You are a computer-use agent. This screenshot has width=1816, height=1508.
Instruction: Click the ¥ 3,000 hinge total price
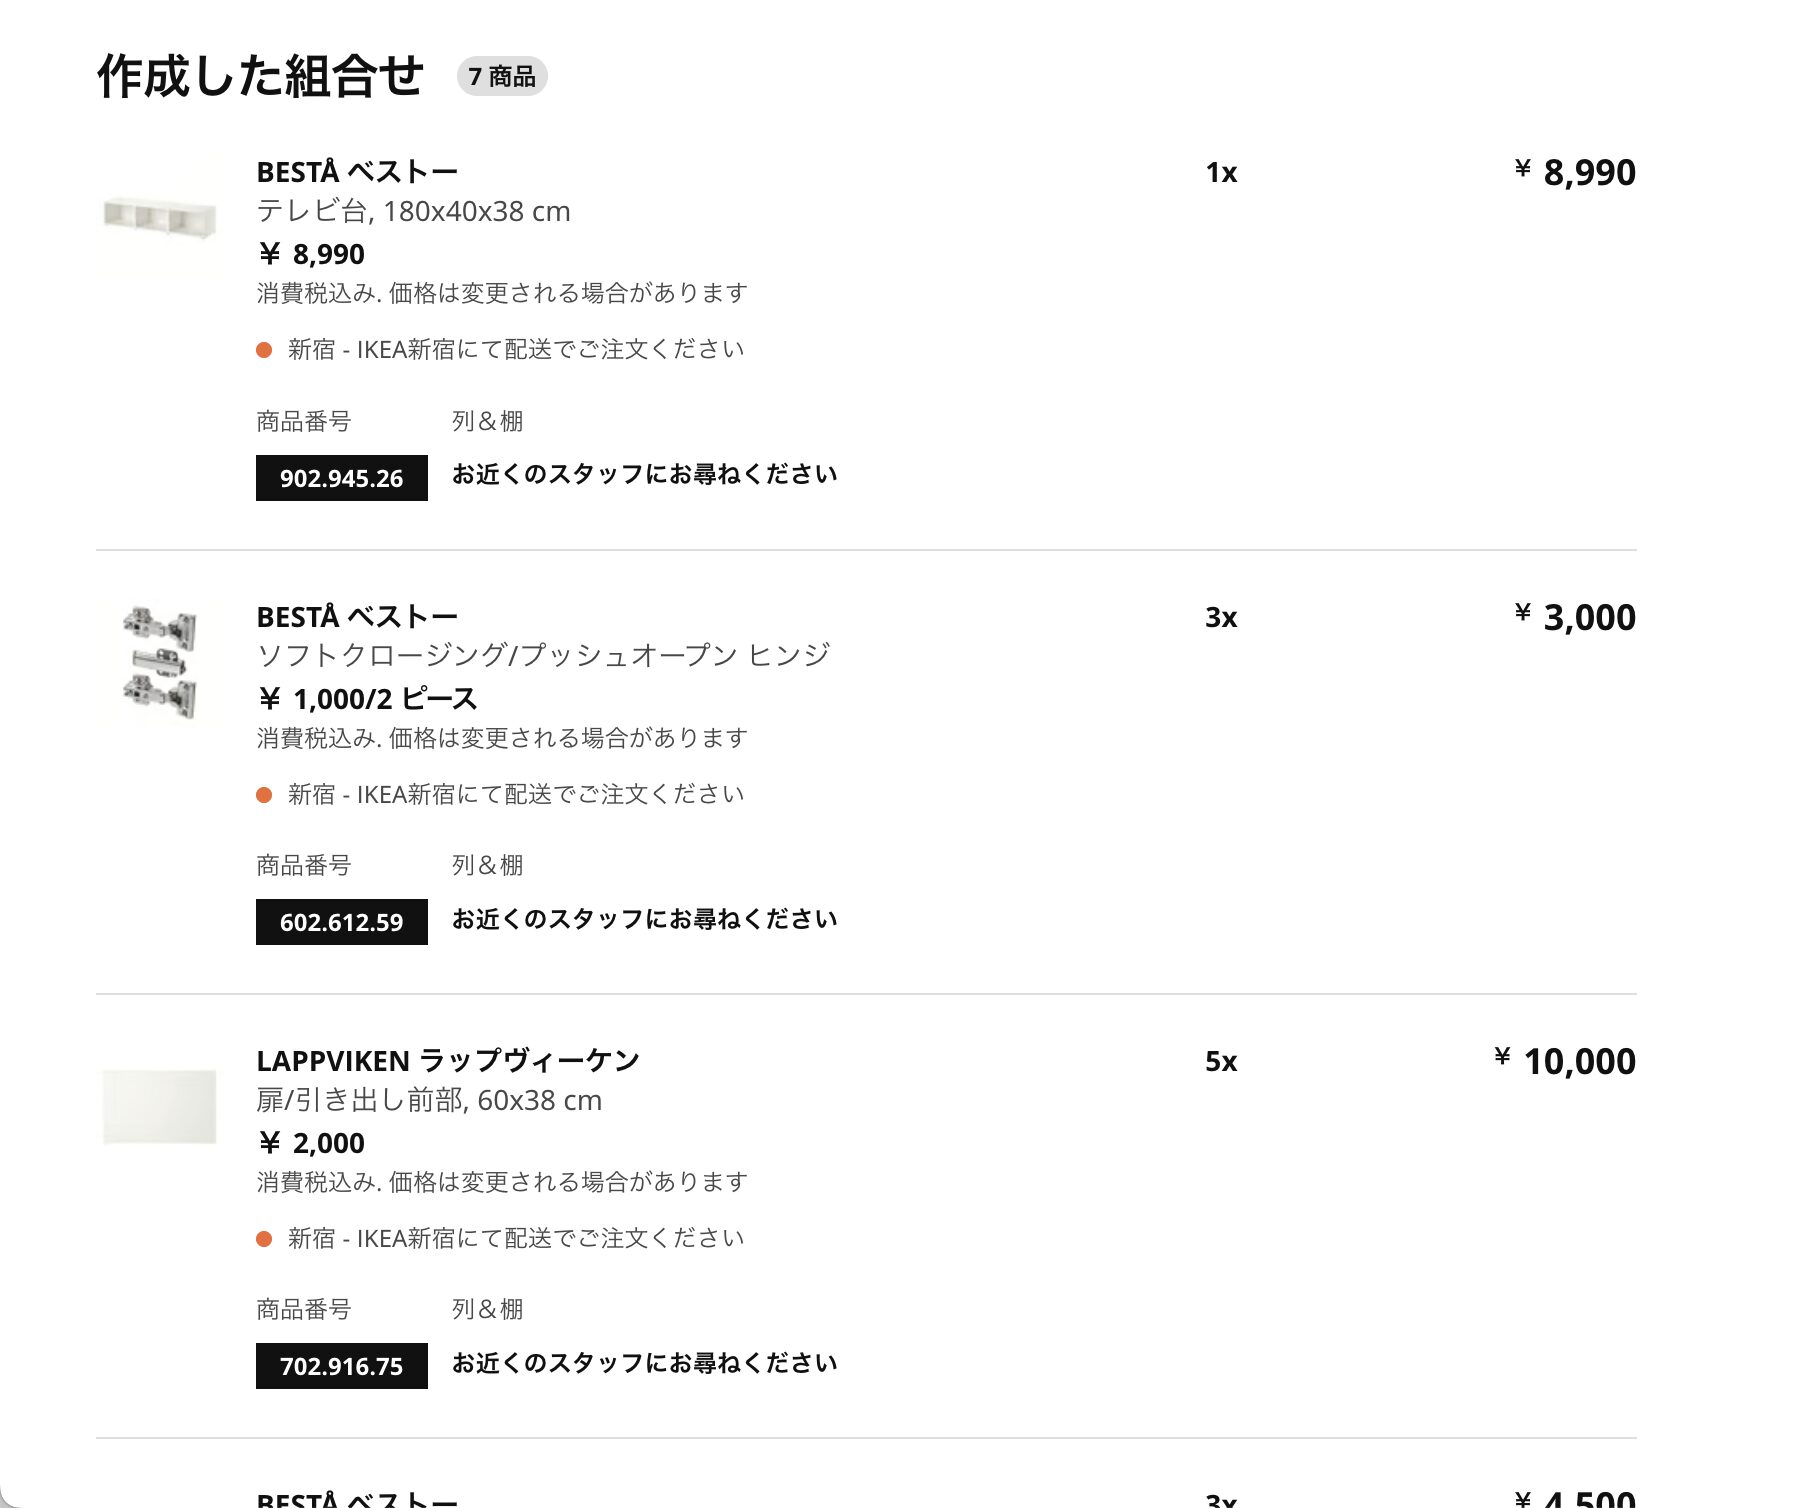click(1575, 617)
